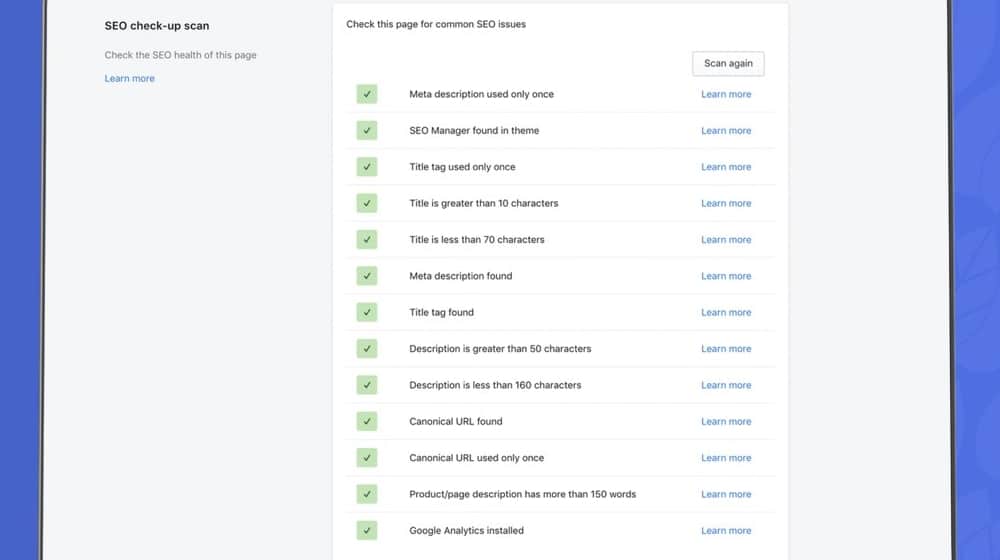Select the Title tag found row text

(x=441, y=313)
